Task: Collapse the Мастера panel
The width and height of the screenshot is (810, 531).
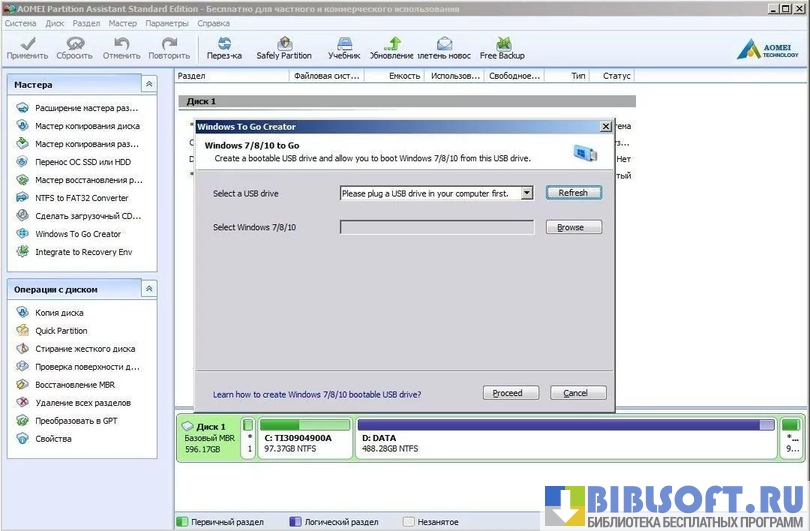Action: coord(149,85)
